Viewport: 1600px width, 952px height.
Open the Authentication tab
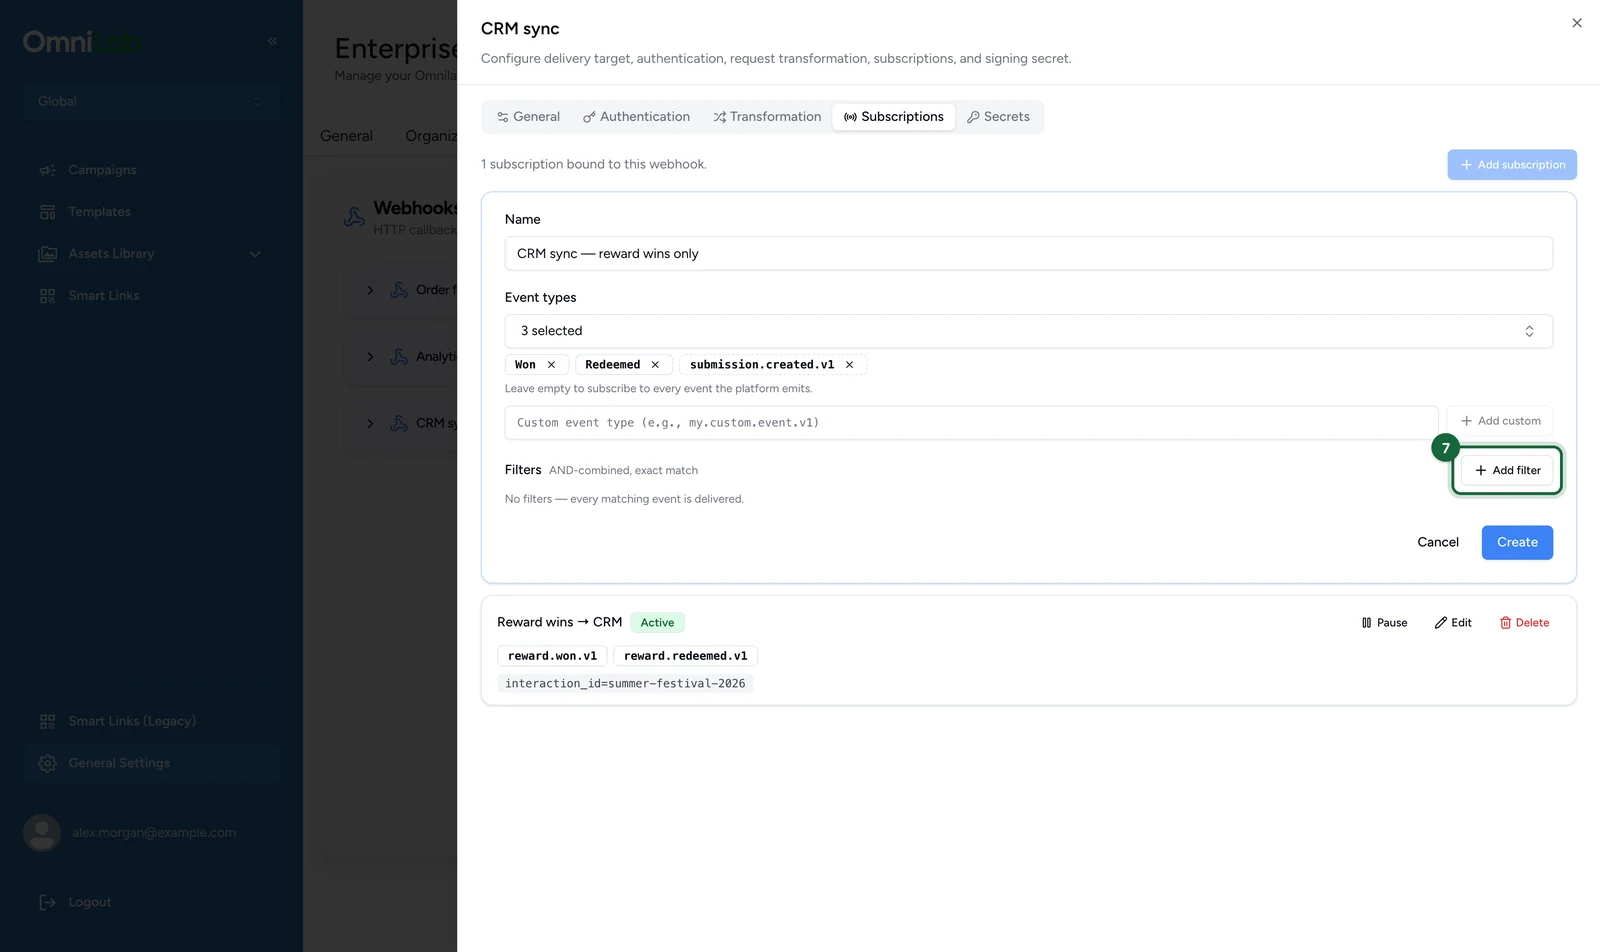pos(636,117)
